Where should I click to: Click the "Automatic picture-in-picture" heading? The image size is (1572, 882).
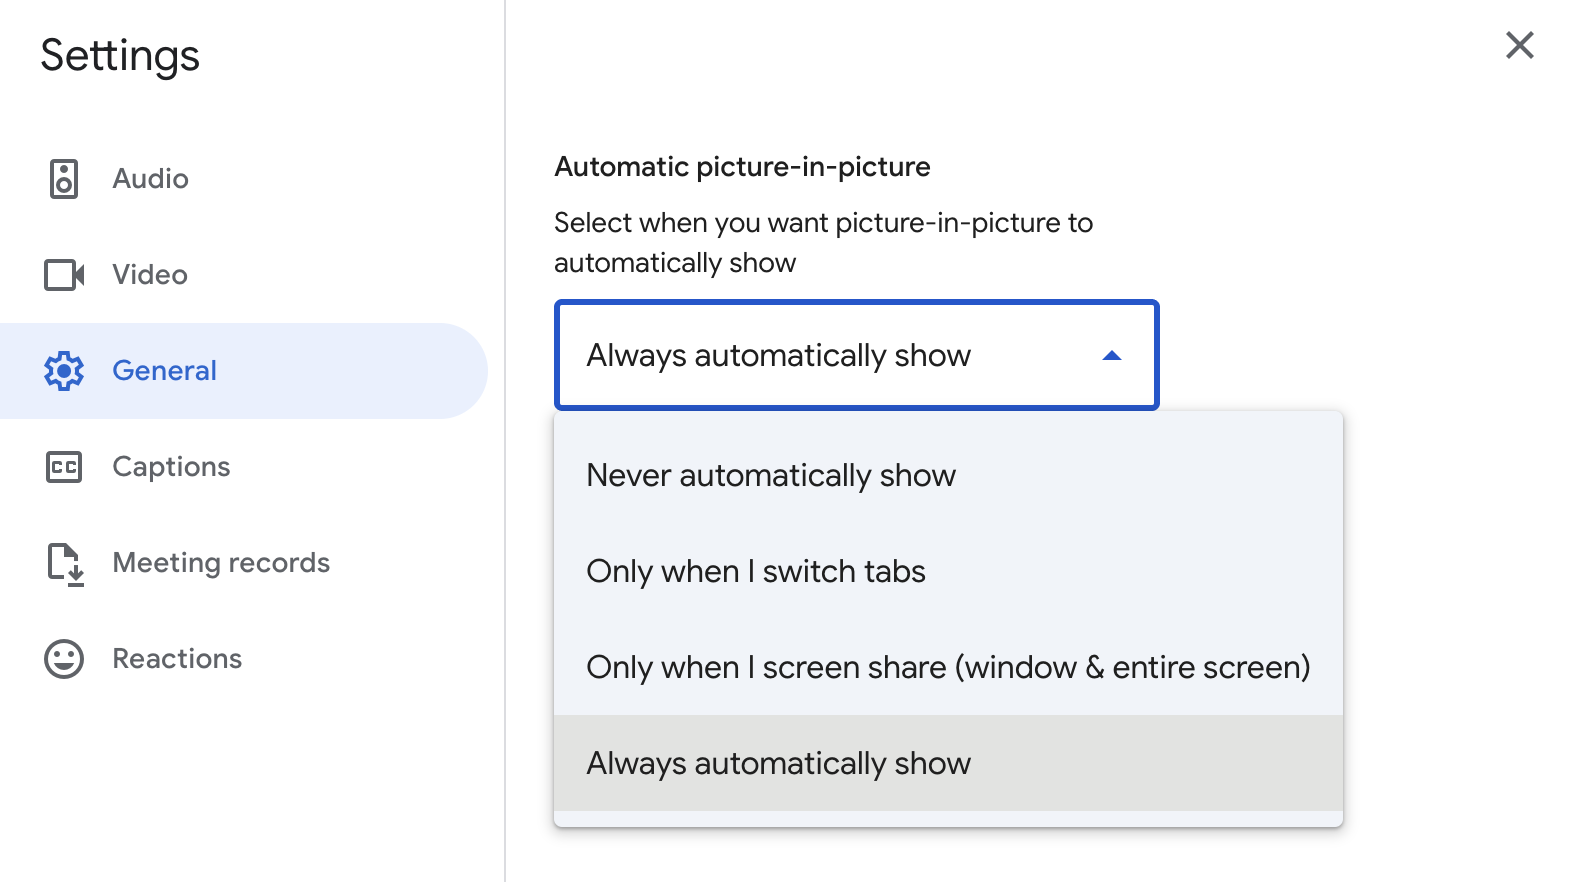pos(742,167)
